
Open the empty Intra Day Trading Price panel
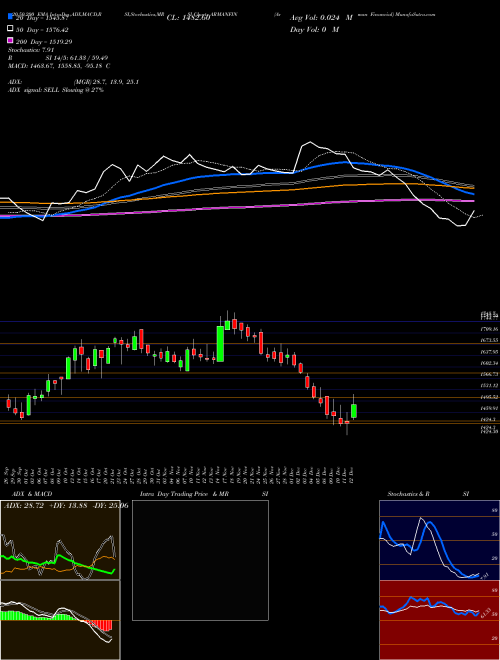[x=200, y=560]
